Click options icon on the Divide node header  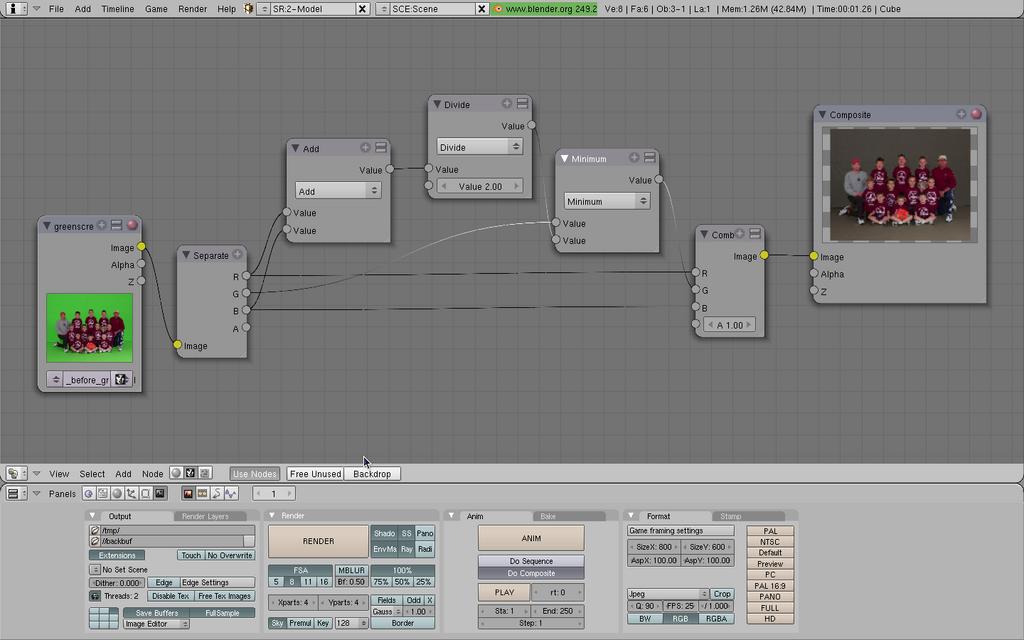tap(522, 104)
